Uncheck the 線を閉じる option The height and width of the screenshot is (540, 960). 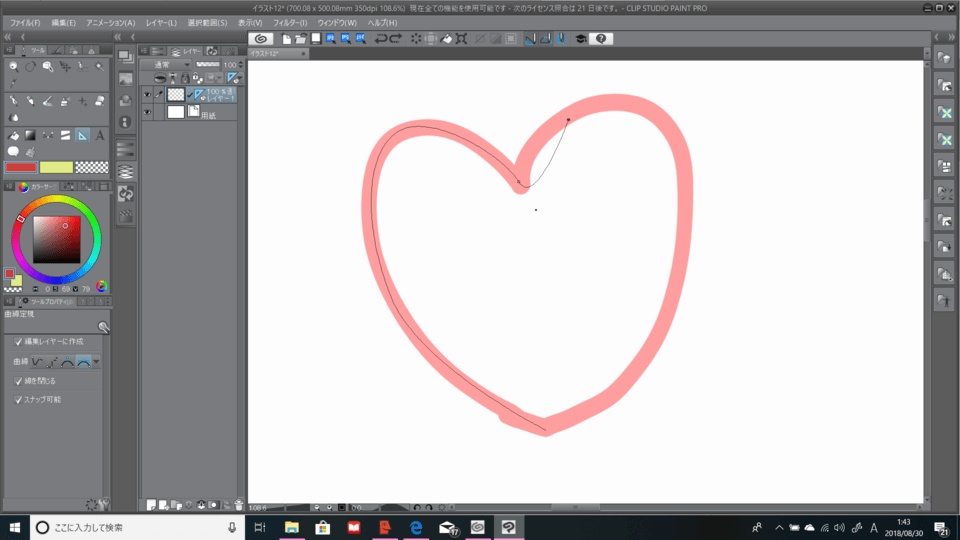point(19,381)
